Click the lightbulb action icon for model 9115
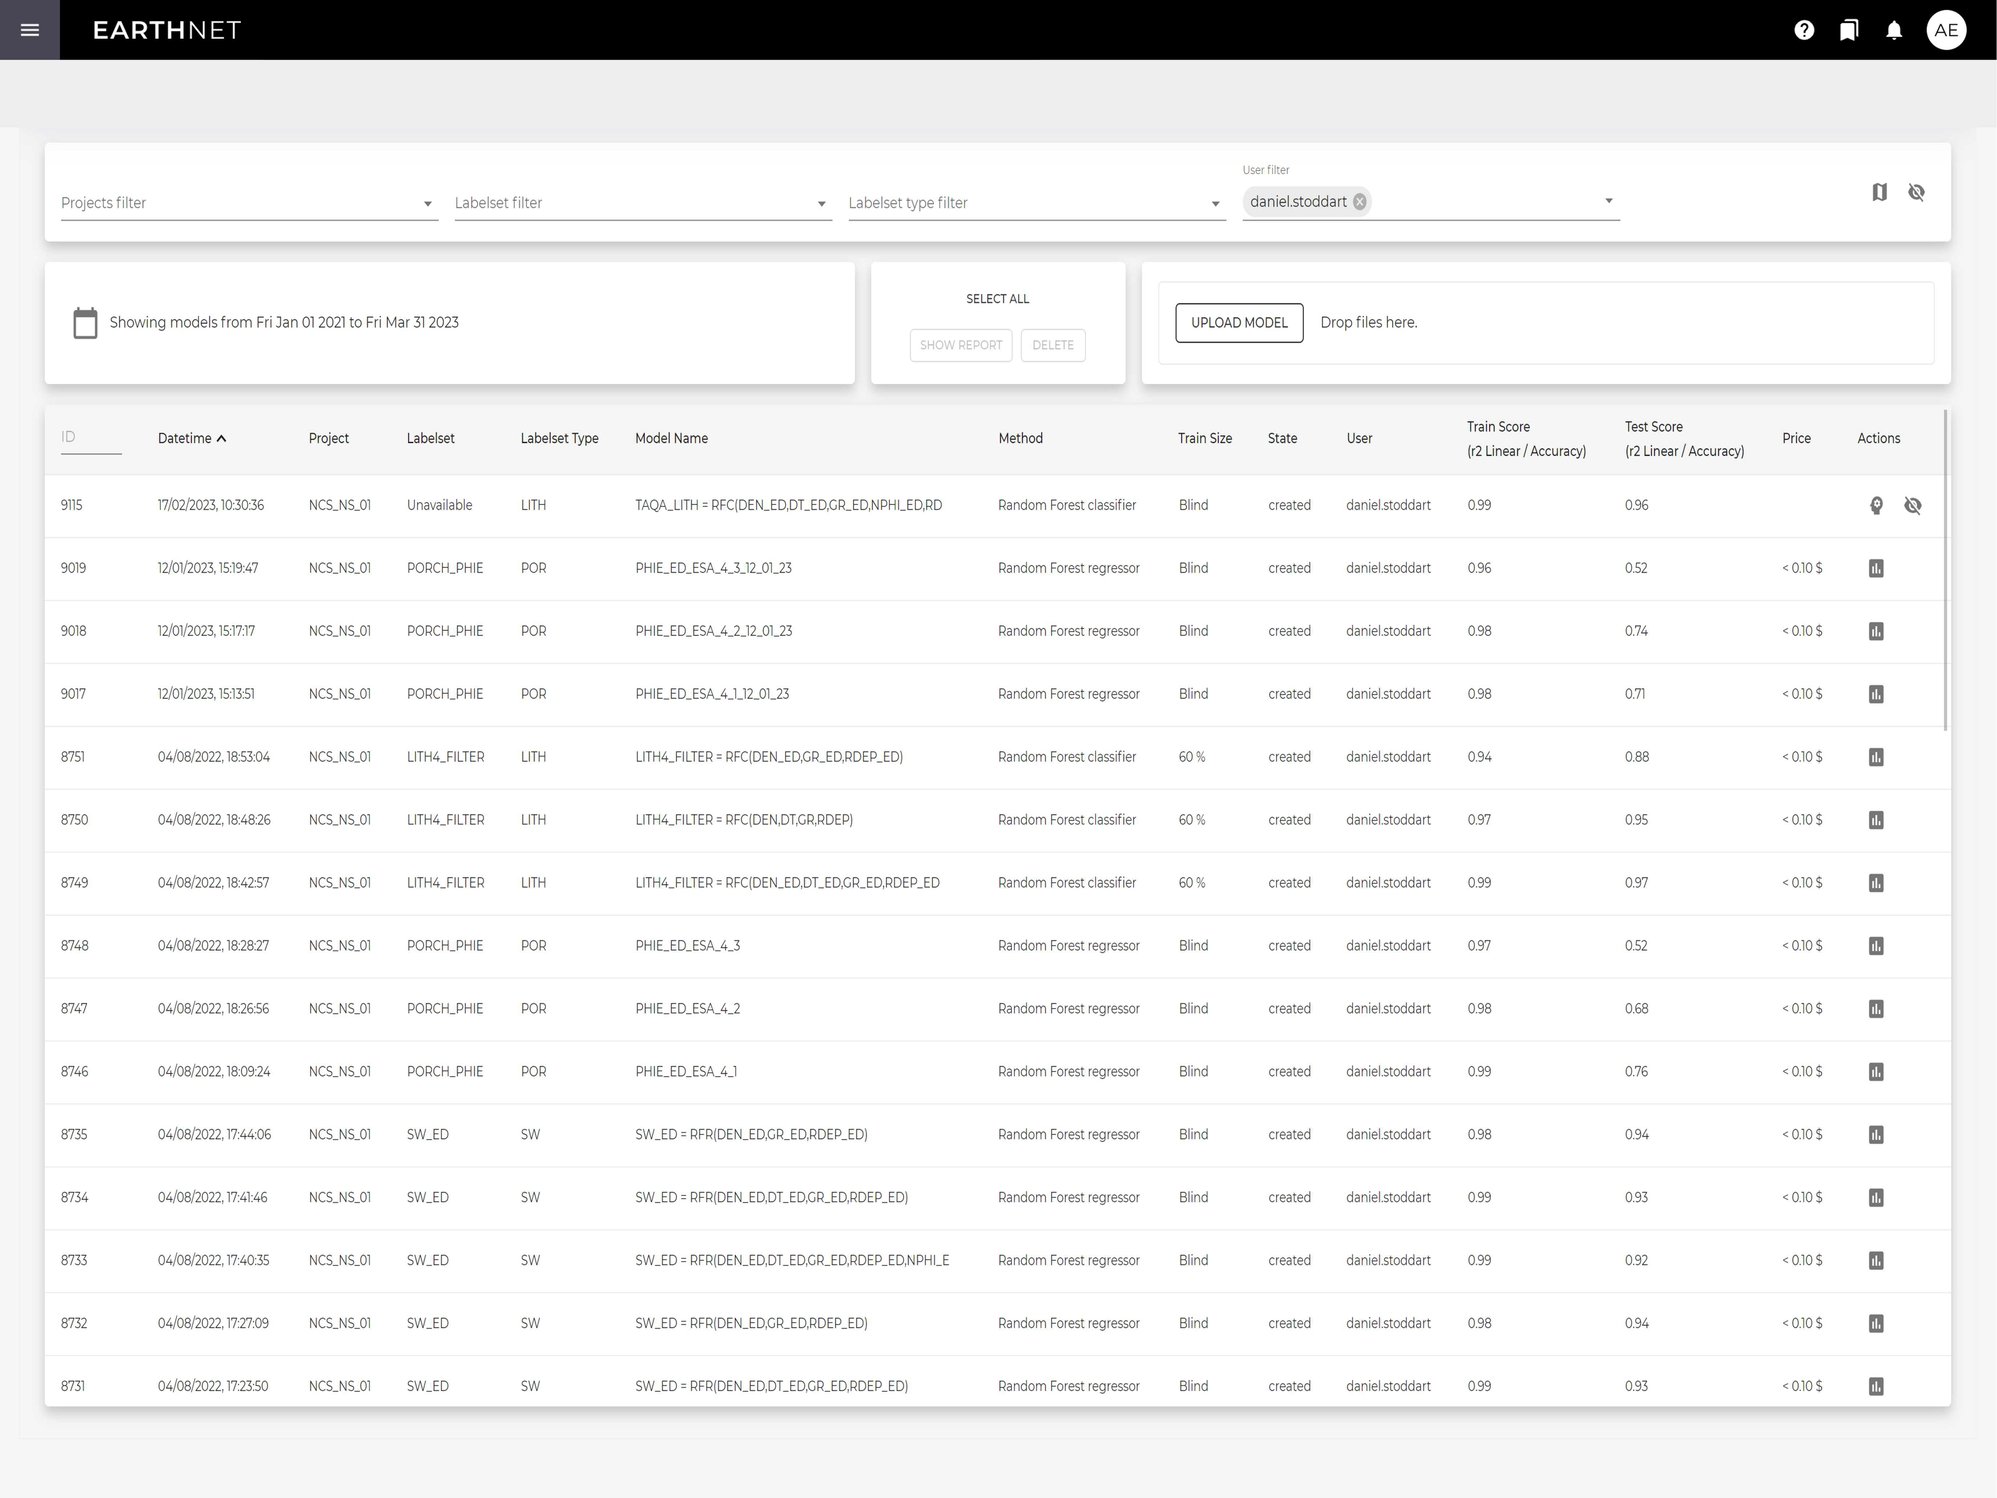Viewport: 1997px width, 1498px height. click(x=1876, y=505)
